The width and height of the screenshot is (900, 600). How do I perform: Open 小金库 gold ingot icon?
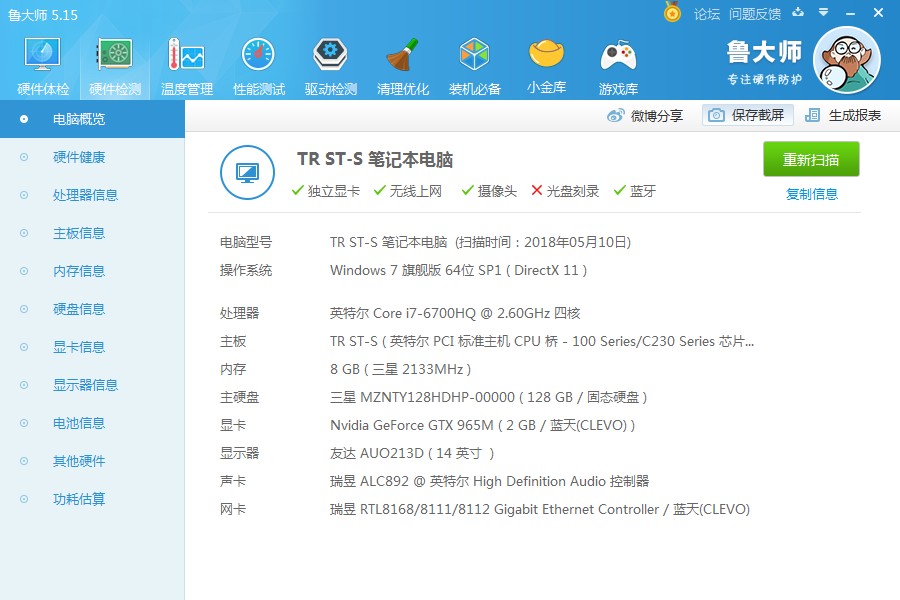click(546, 54)
